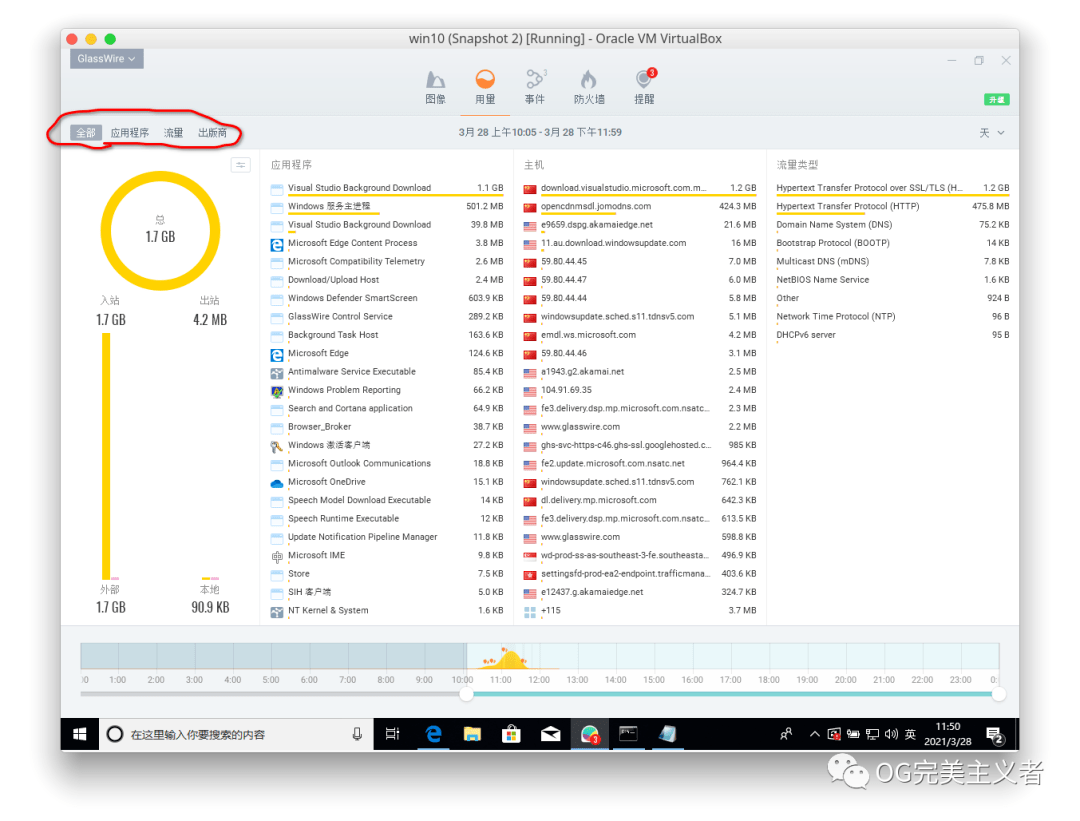Click host emdl.ws.microsoft.com
The image size is (1080, 821).
tap(588, 335)
